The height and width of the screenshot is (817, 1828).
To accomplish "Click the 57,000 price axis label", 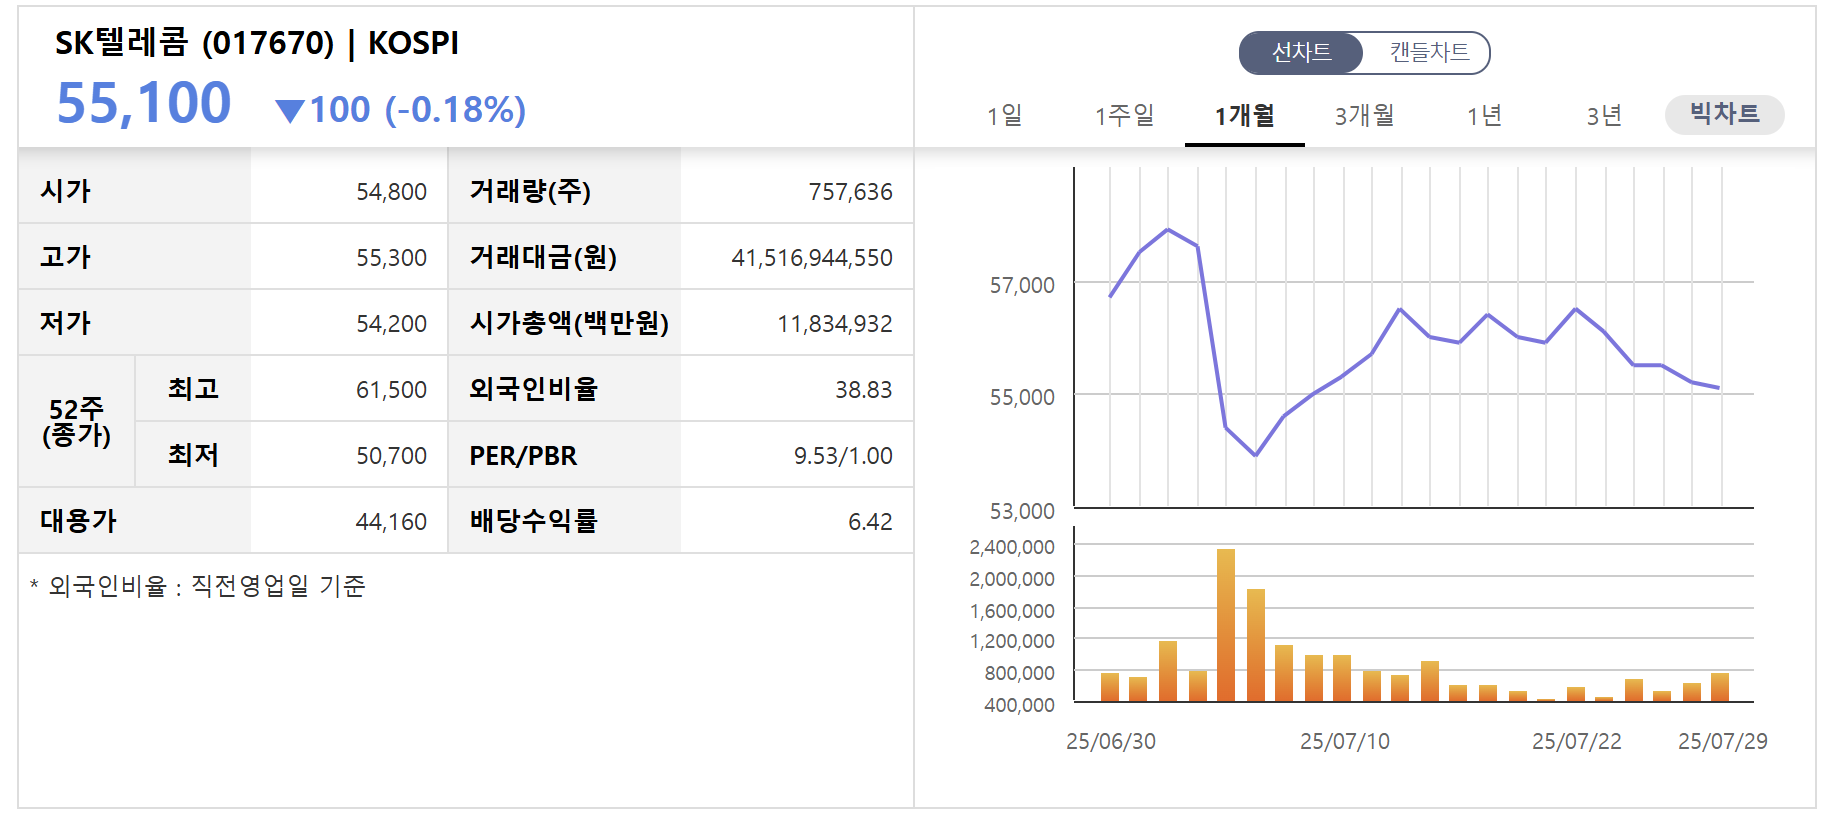I will (1022, 285).
